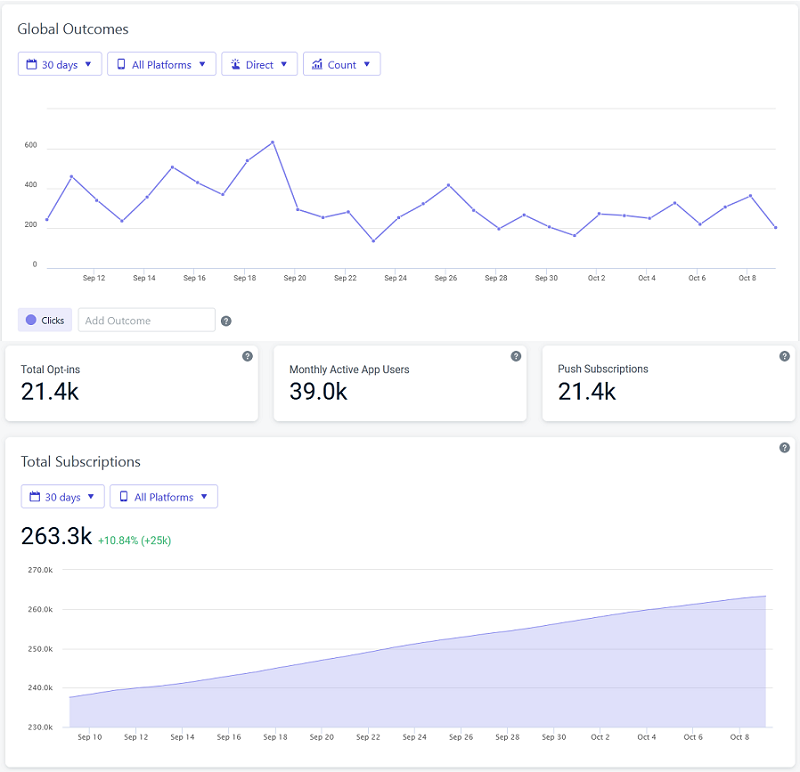Toggle the Clicks outcome chip
800x772 pixels.
pos(45,320)
